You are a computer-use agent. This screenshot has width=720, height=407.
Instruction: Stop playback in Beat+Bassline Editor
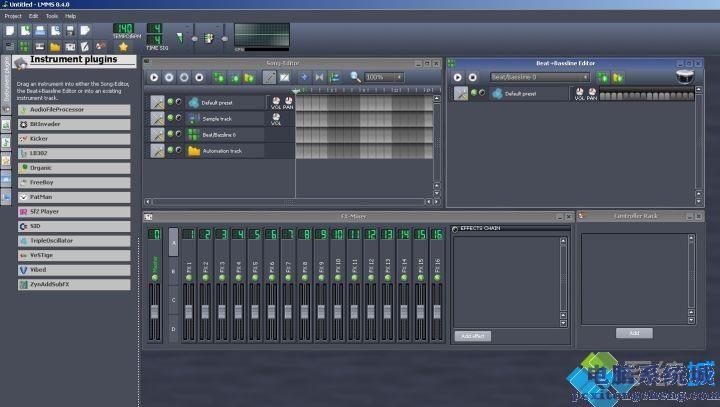coord(472,78)
